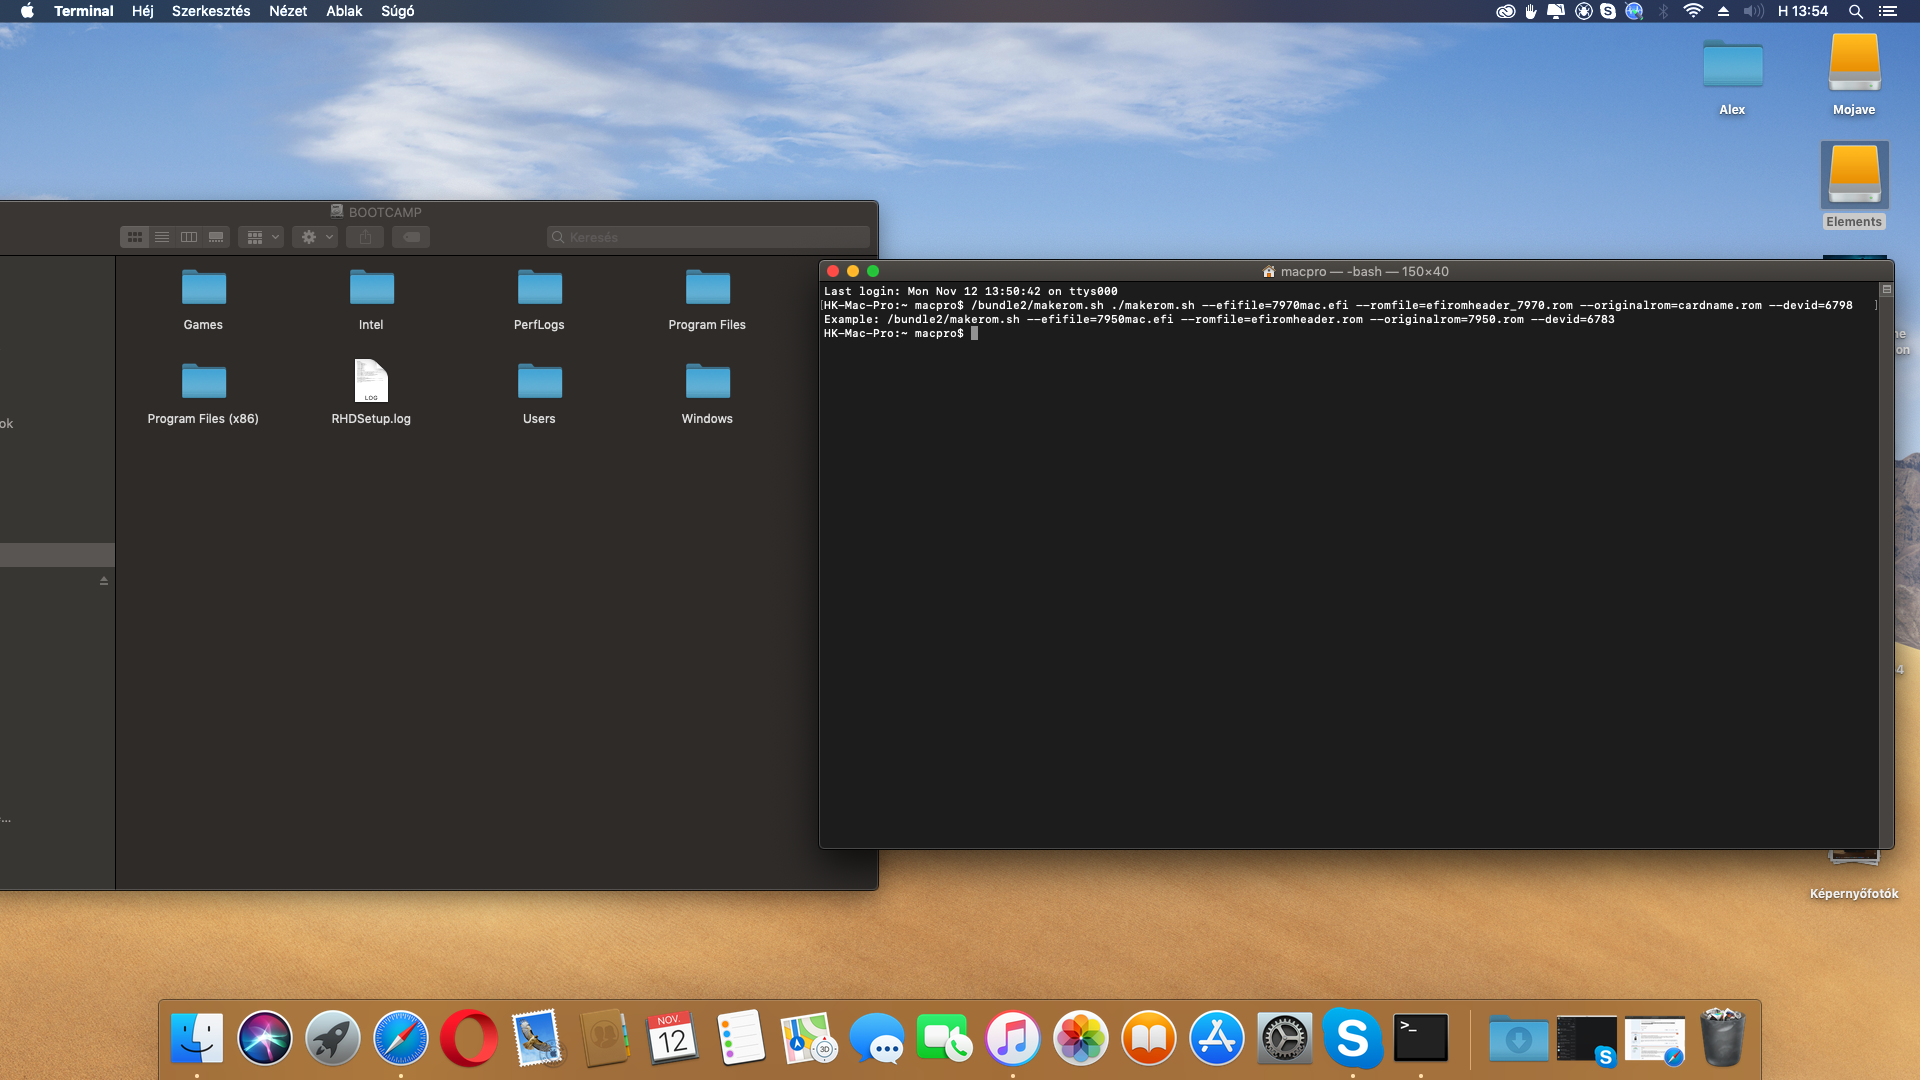The width and height of the screenshot is (1920, 1080).
Task: Open the Downloads stack in Dock
Action: coord(1519,1038)
